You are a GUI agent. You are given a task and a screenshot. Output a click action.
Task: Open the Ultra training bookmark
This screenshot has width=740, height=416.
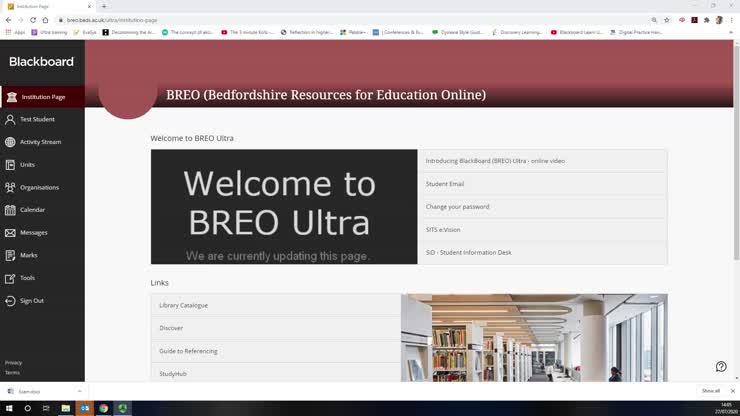click(x=49, y=33)
